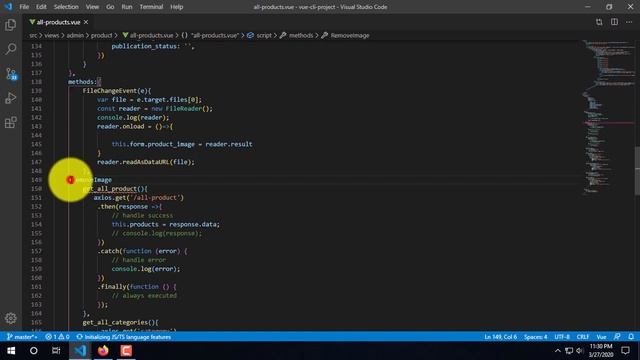Open the Help menu

tap(177, 7)
